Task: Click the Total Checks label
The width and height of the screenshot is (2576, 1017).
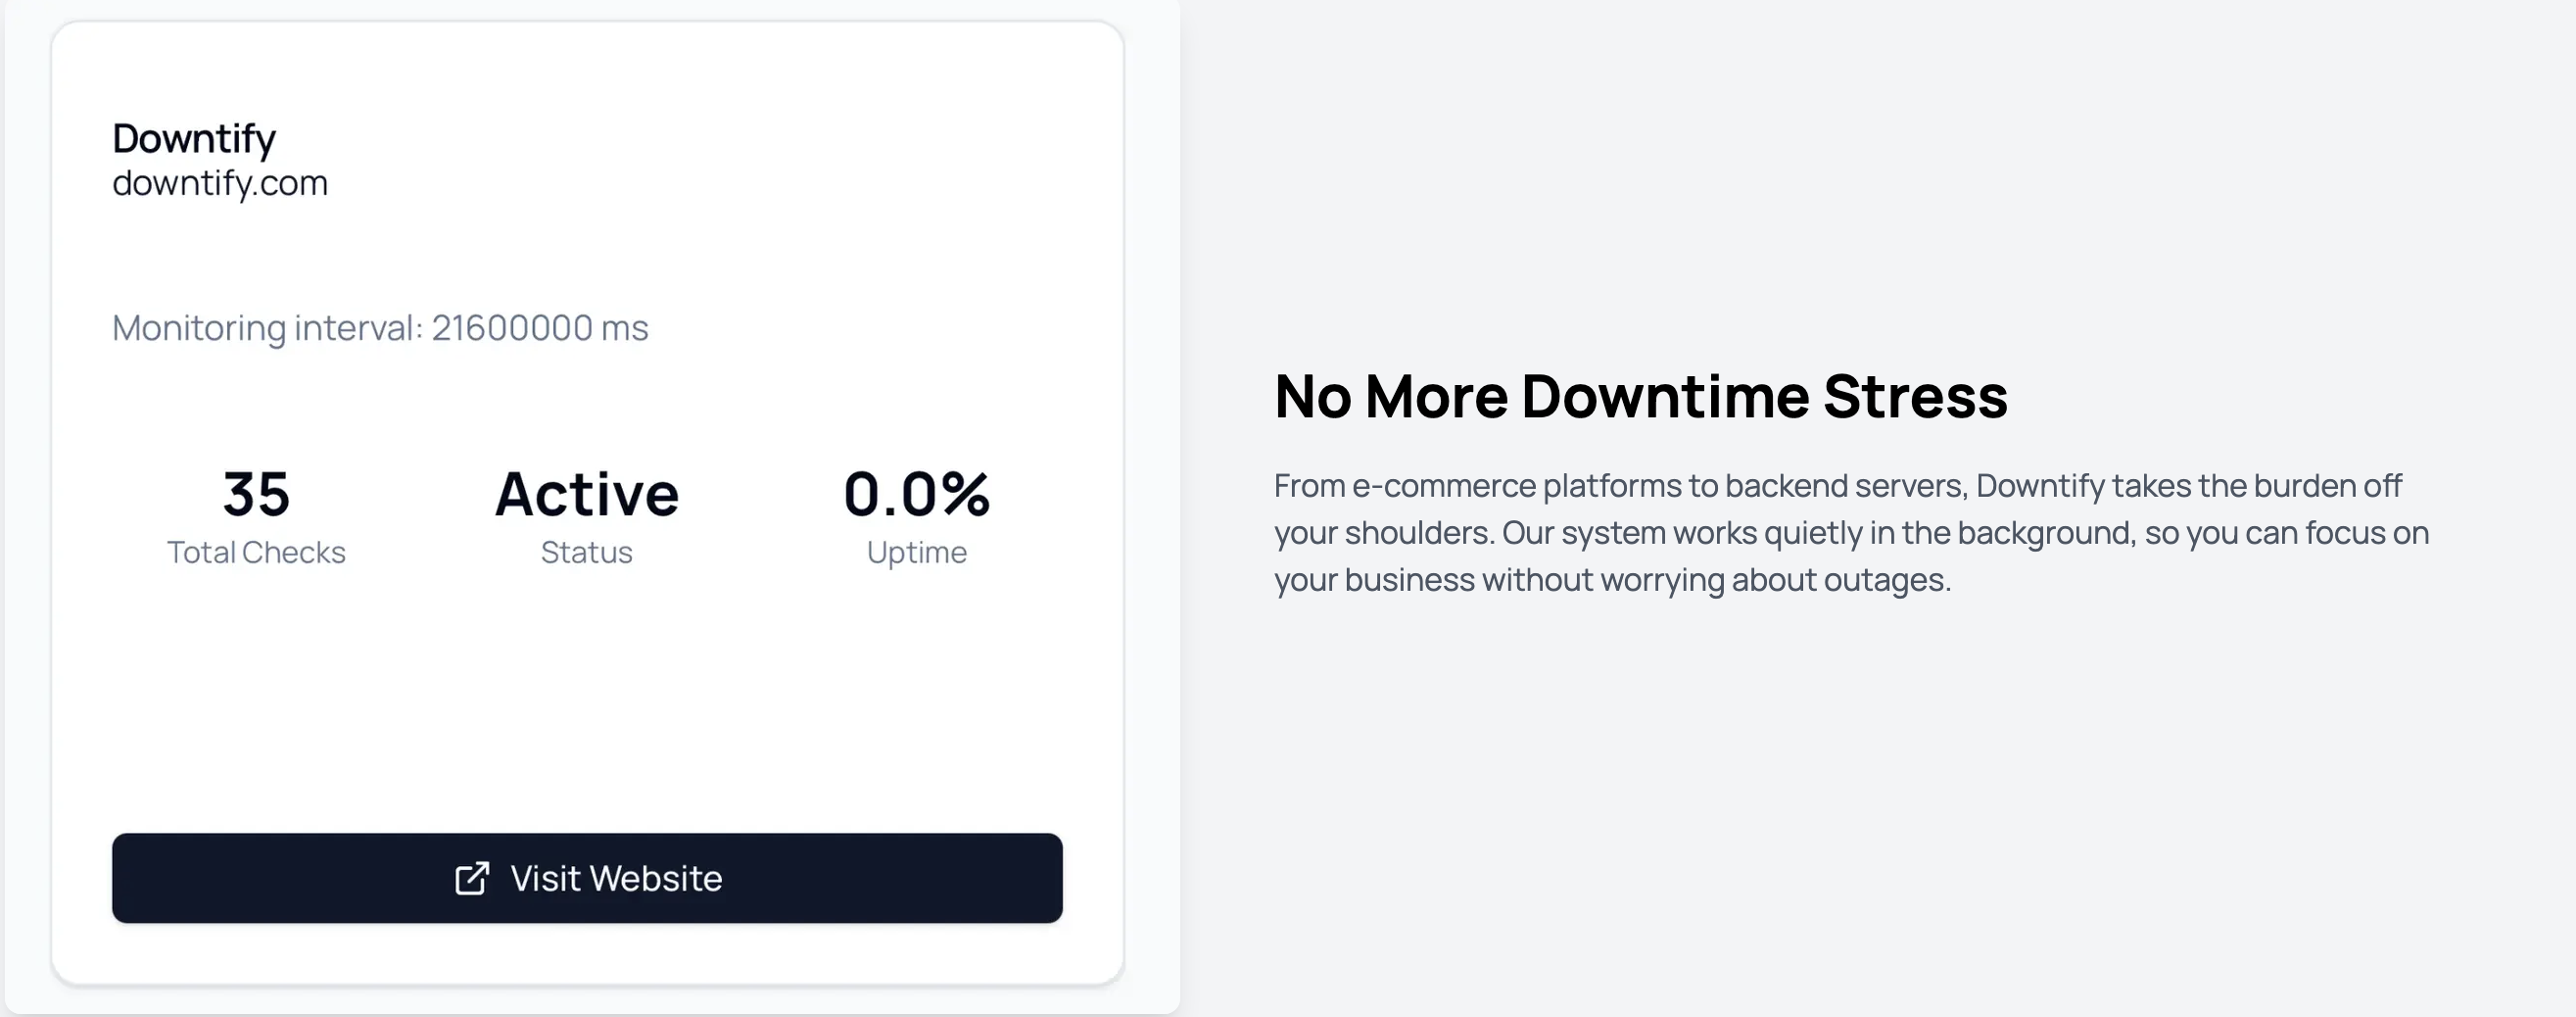Action: click(x=256, y=552)
